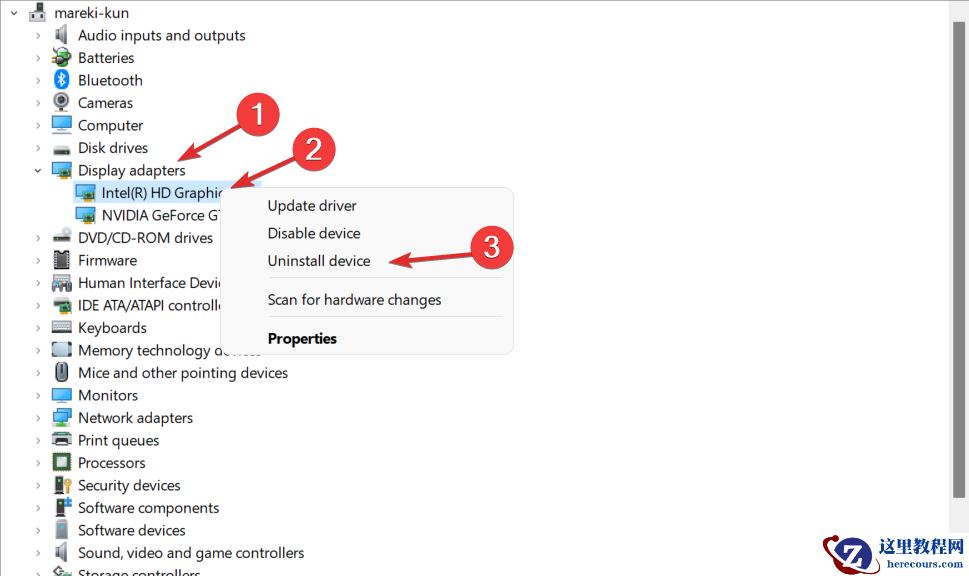Click the Security devices icon
The image size is (969, 576).
click(62, 485)
